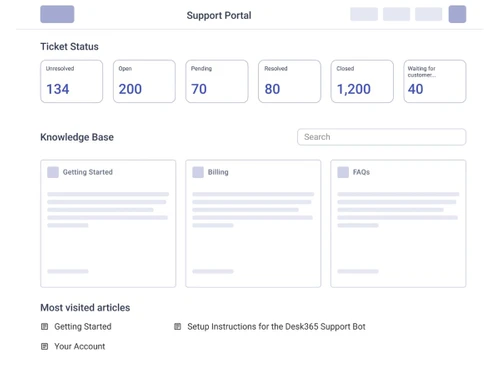Click the FAQs category icon
Image resolution: width=500 pixels, height=375 pixels.
tap(343, 172)
